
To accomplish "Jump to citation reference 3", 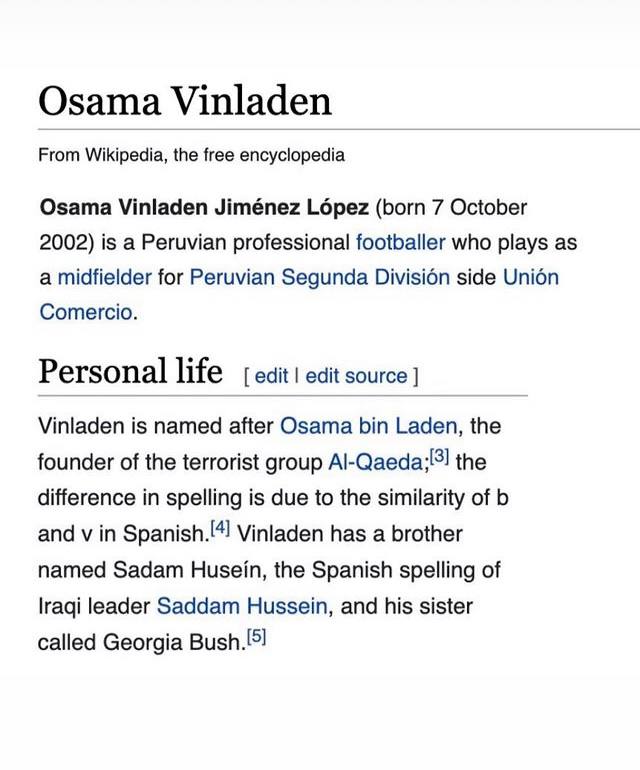I will [x=441, y=457].
